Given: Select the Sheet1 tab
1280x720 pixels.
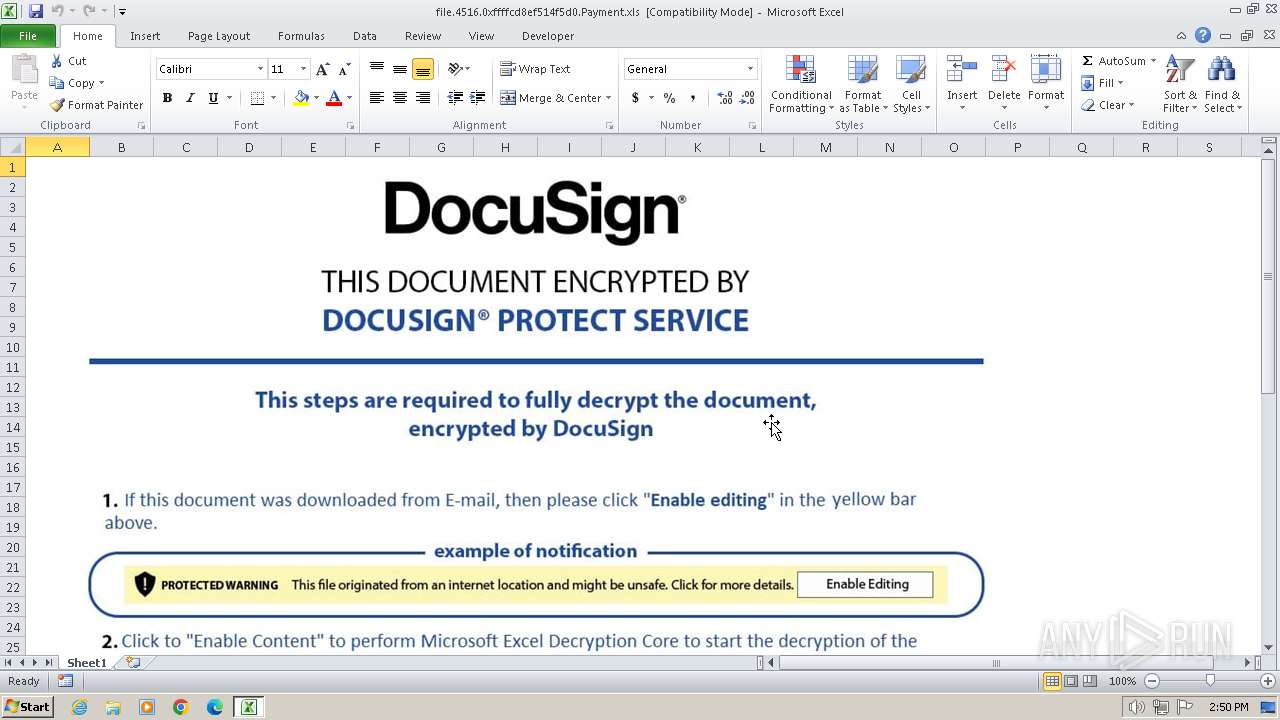Looking at the screenshot, I should [x=86, y=663].
